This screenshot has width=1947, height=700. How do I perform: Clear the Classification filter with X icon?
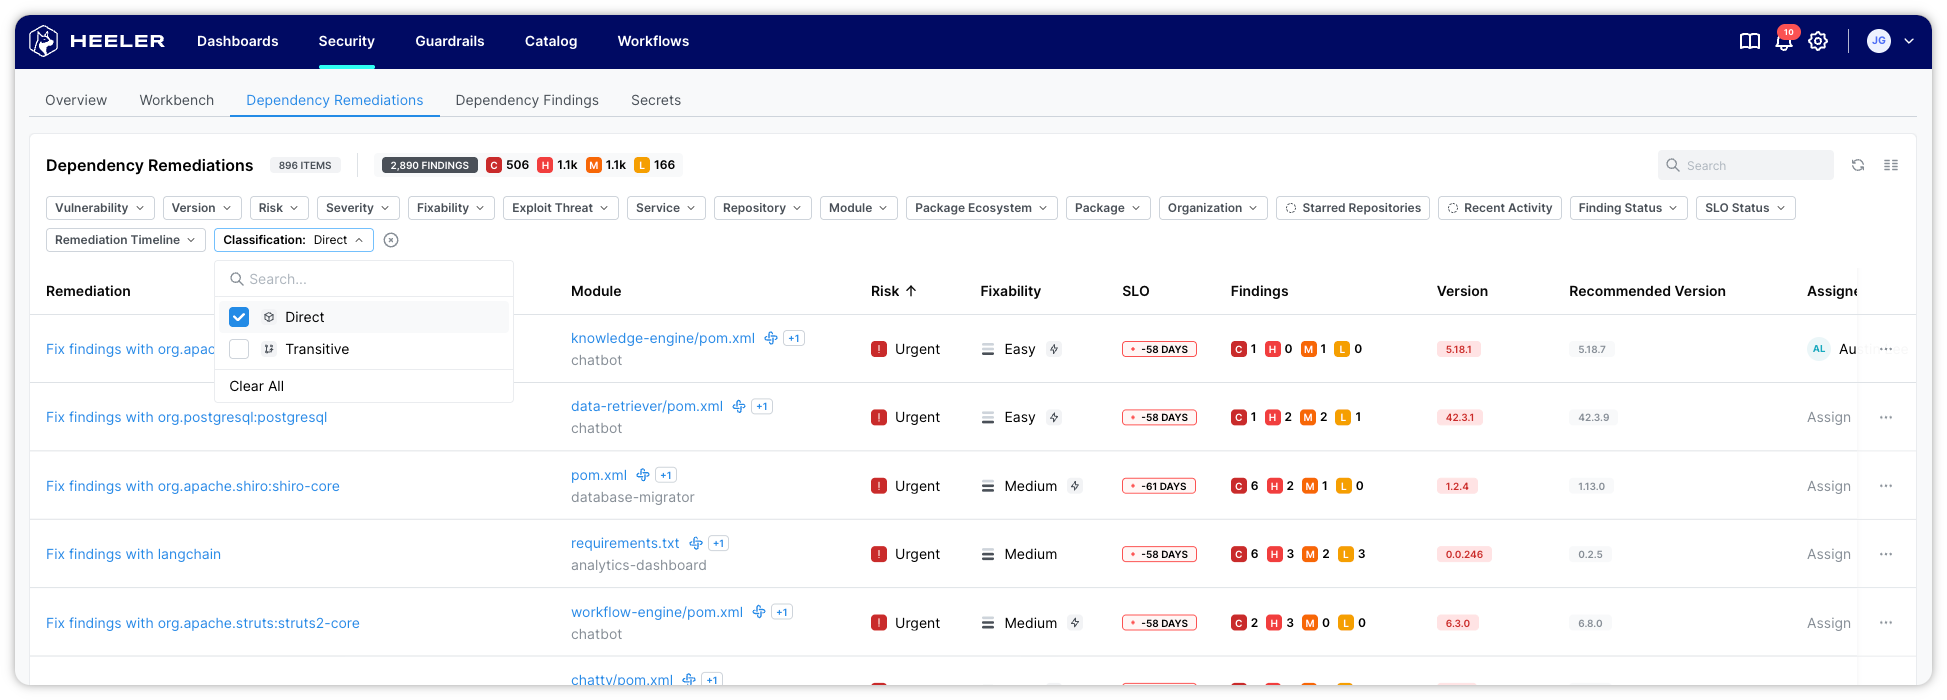[391, 240]
